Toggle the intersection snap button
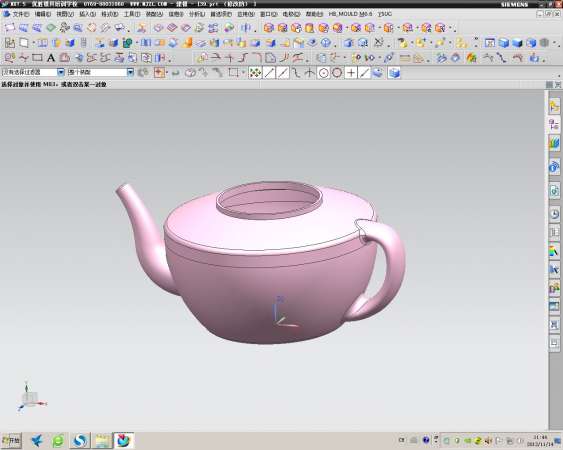The height and width of the screenshot is (450, 563). [x=310, y=73]
